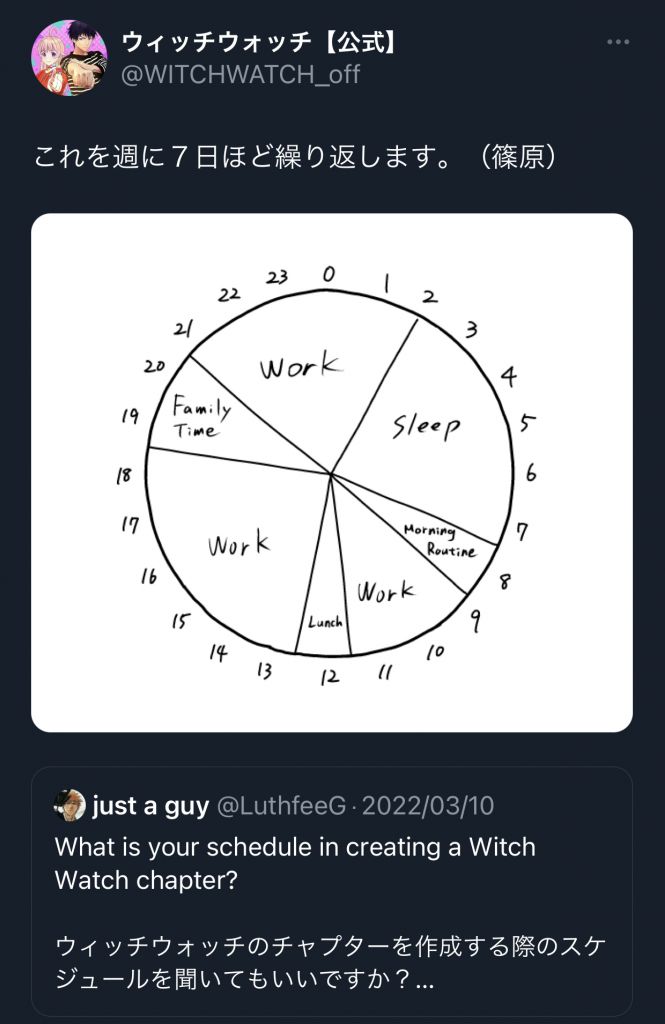Click the large afternoon Work segment
The width and height of the screenshot is (665, 1024).
point(239,545)
